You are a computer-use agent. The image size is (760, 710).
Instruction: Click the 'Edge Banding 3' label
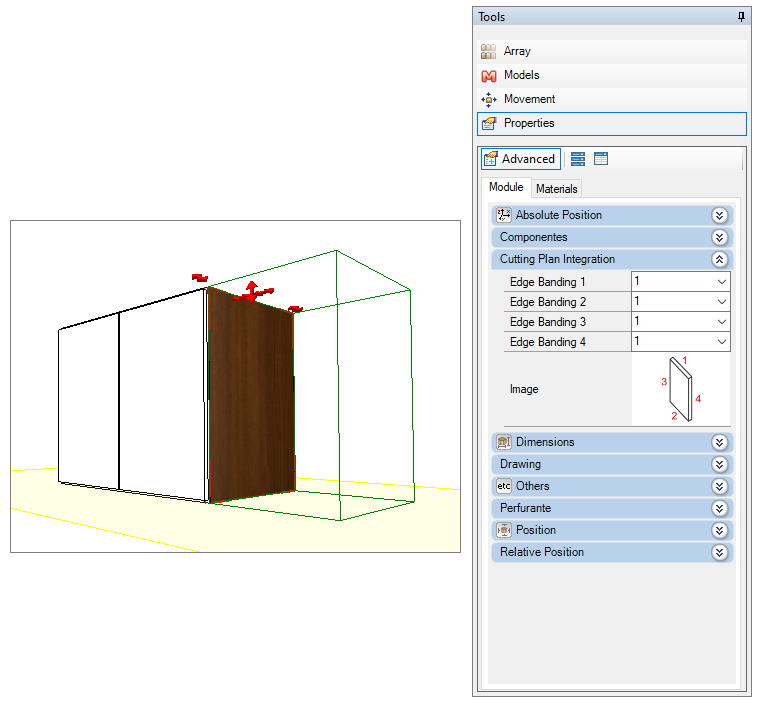[x=548, y=322]
